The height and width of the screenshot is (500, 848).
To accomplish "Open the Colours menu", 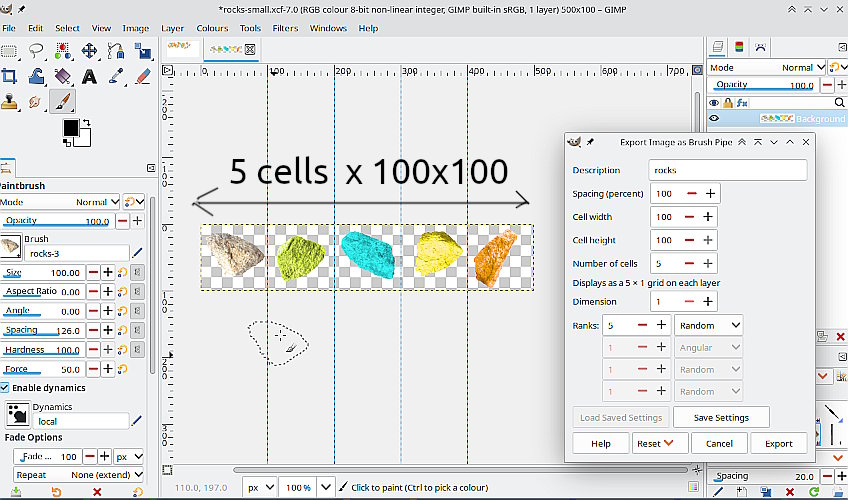I will click(x=212, y=28).
